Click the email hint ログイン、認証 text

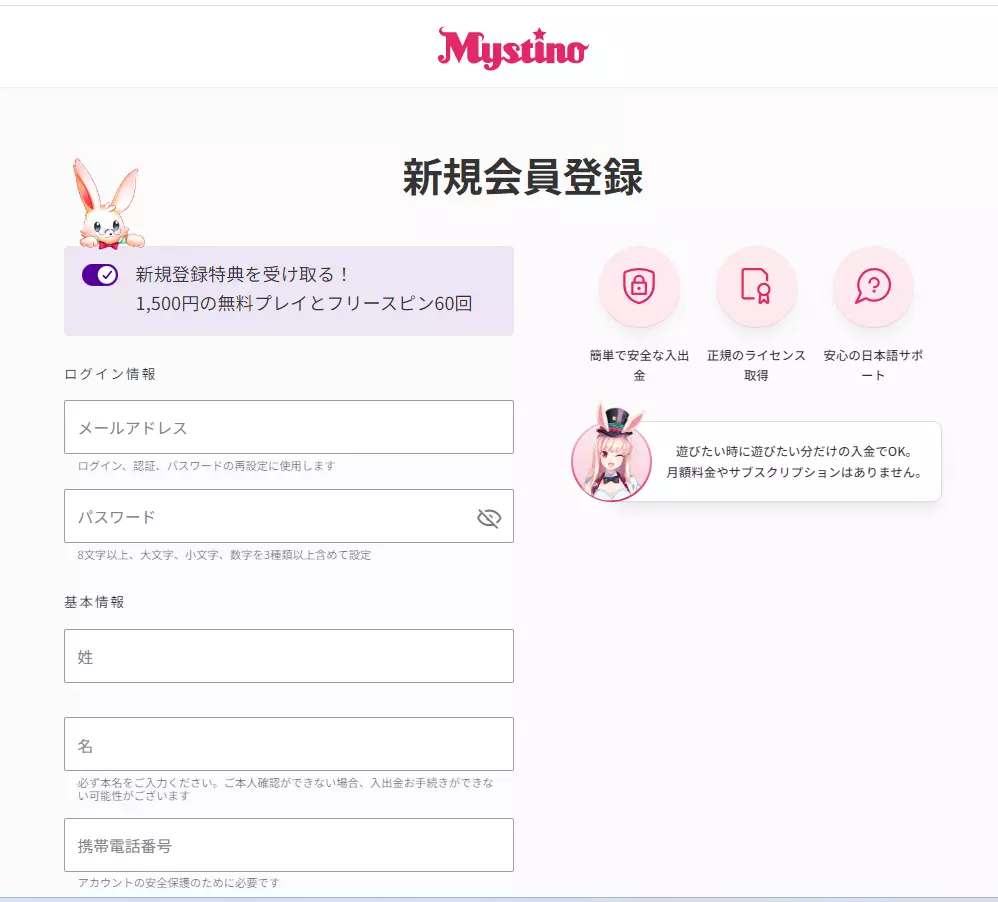[206, 466]
